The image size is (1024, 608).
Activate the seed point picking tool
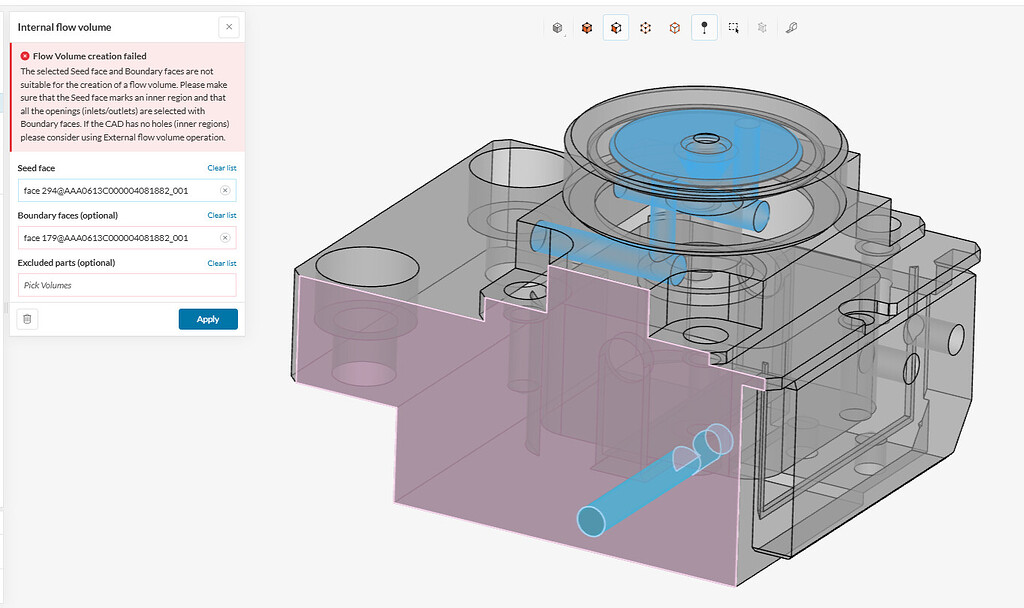tap(704, 28)
